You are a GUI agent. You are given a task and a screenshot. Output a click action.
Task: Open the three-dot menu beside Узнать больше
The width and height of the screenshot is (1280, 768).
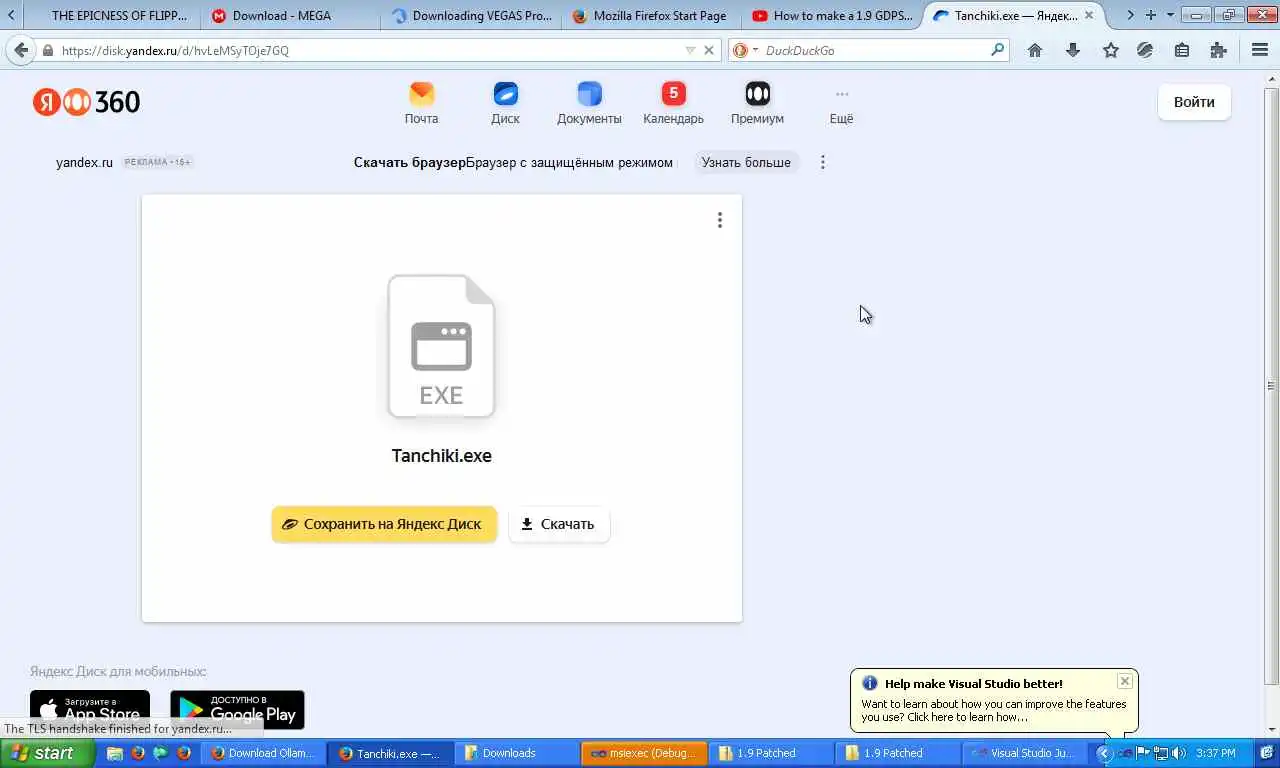click(x=822, y=162)
